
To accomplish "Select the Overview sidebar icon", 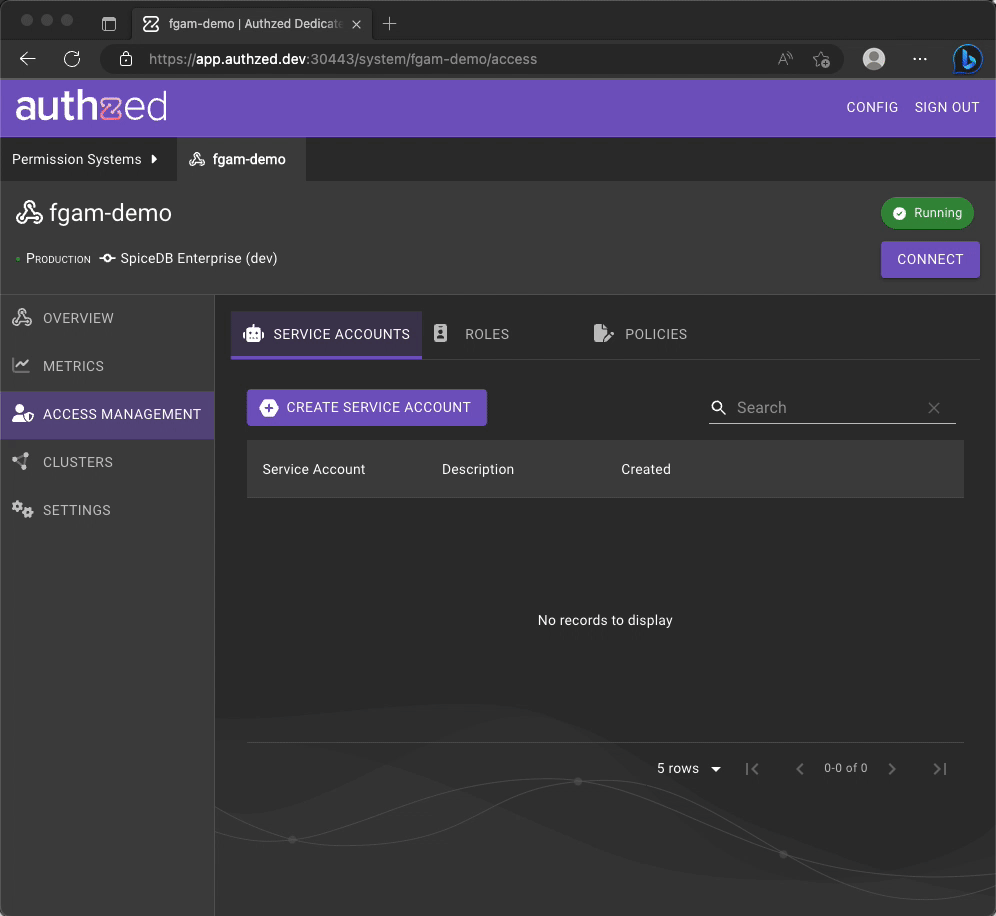I will click(x=22, y=317).
